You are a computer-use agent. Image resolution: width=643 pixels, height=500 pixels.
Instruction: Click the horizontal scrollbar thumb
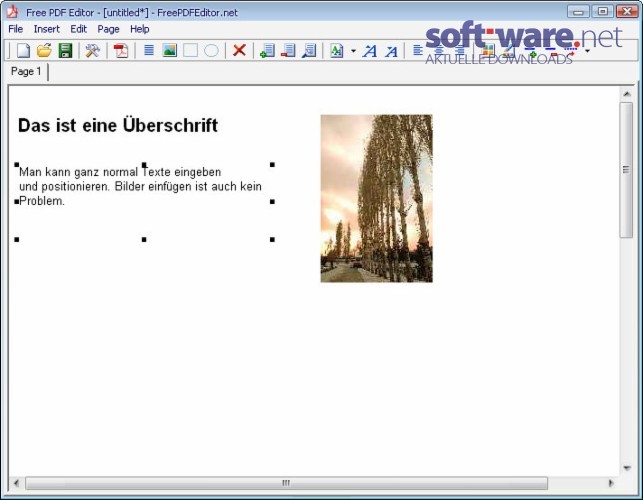[286, 483]
